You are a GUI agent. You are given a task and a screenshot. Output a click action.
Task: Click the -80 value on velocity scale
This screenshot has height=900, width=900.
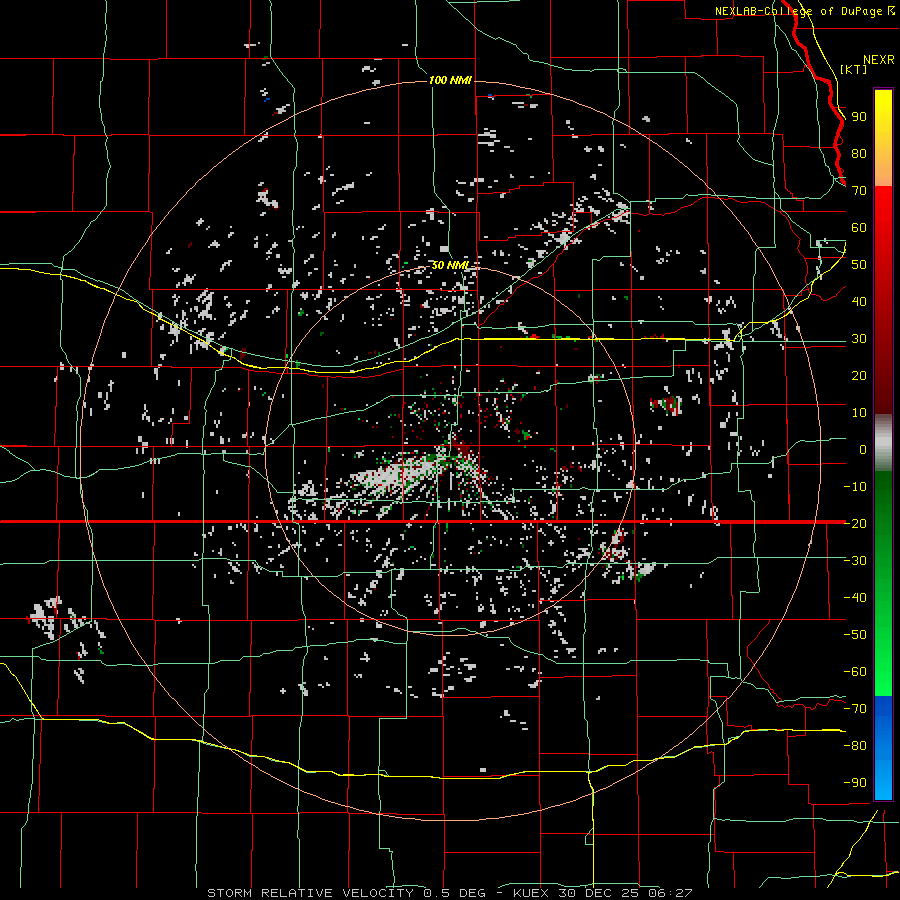[x=855, y=746]
